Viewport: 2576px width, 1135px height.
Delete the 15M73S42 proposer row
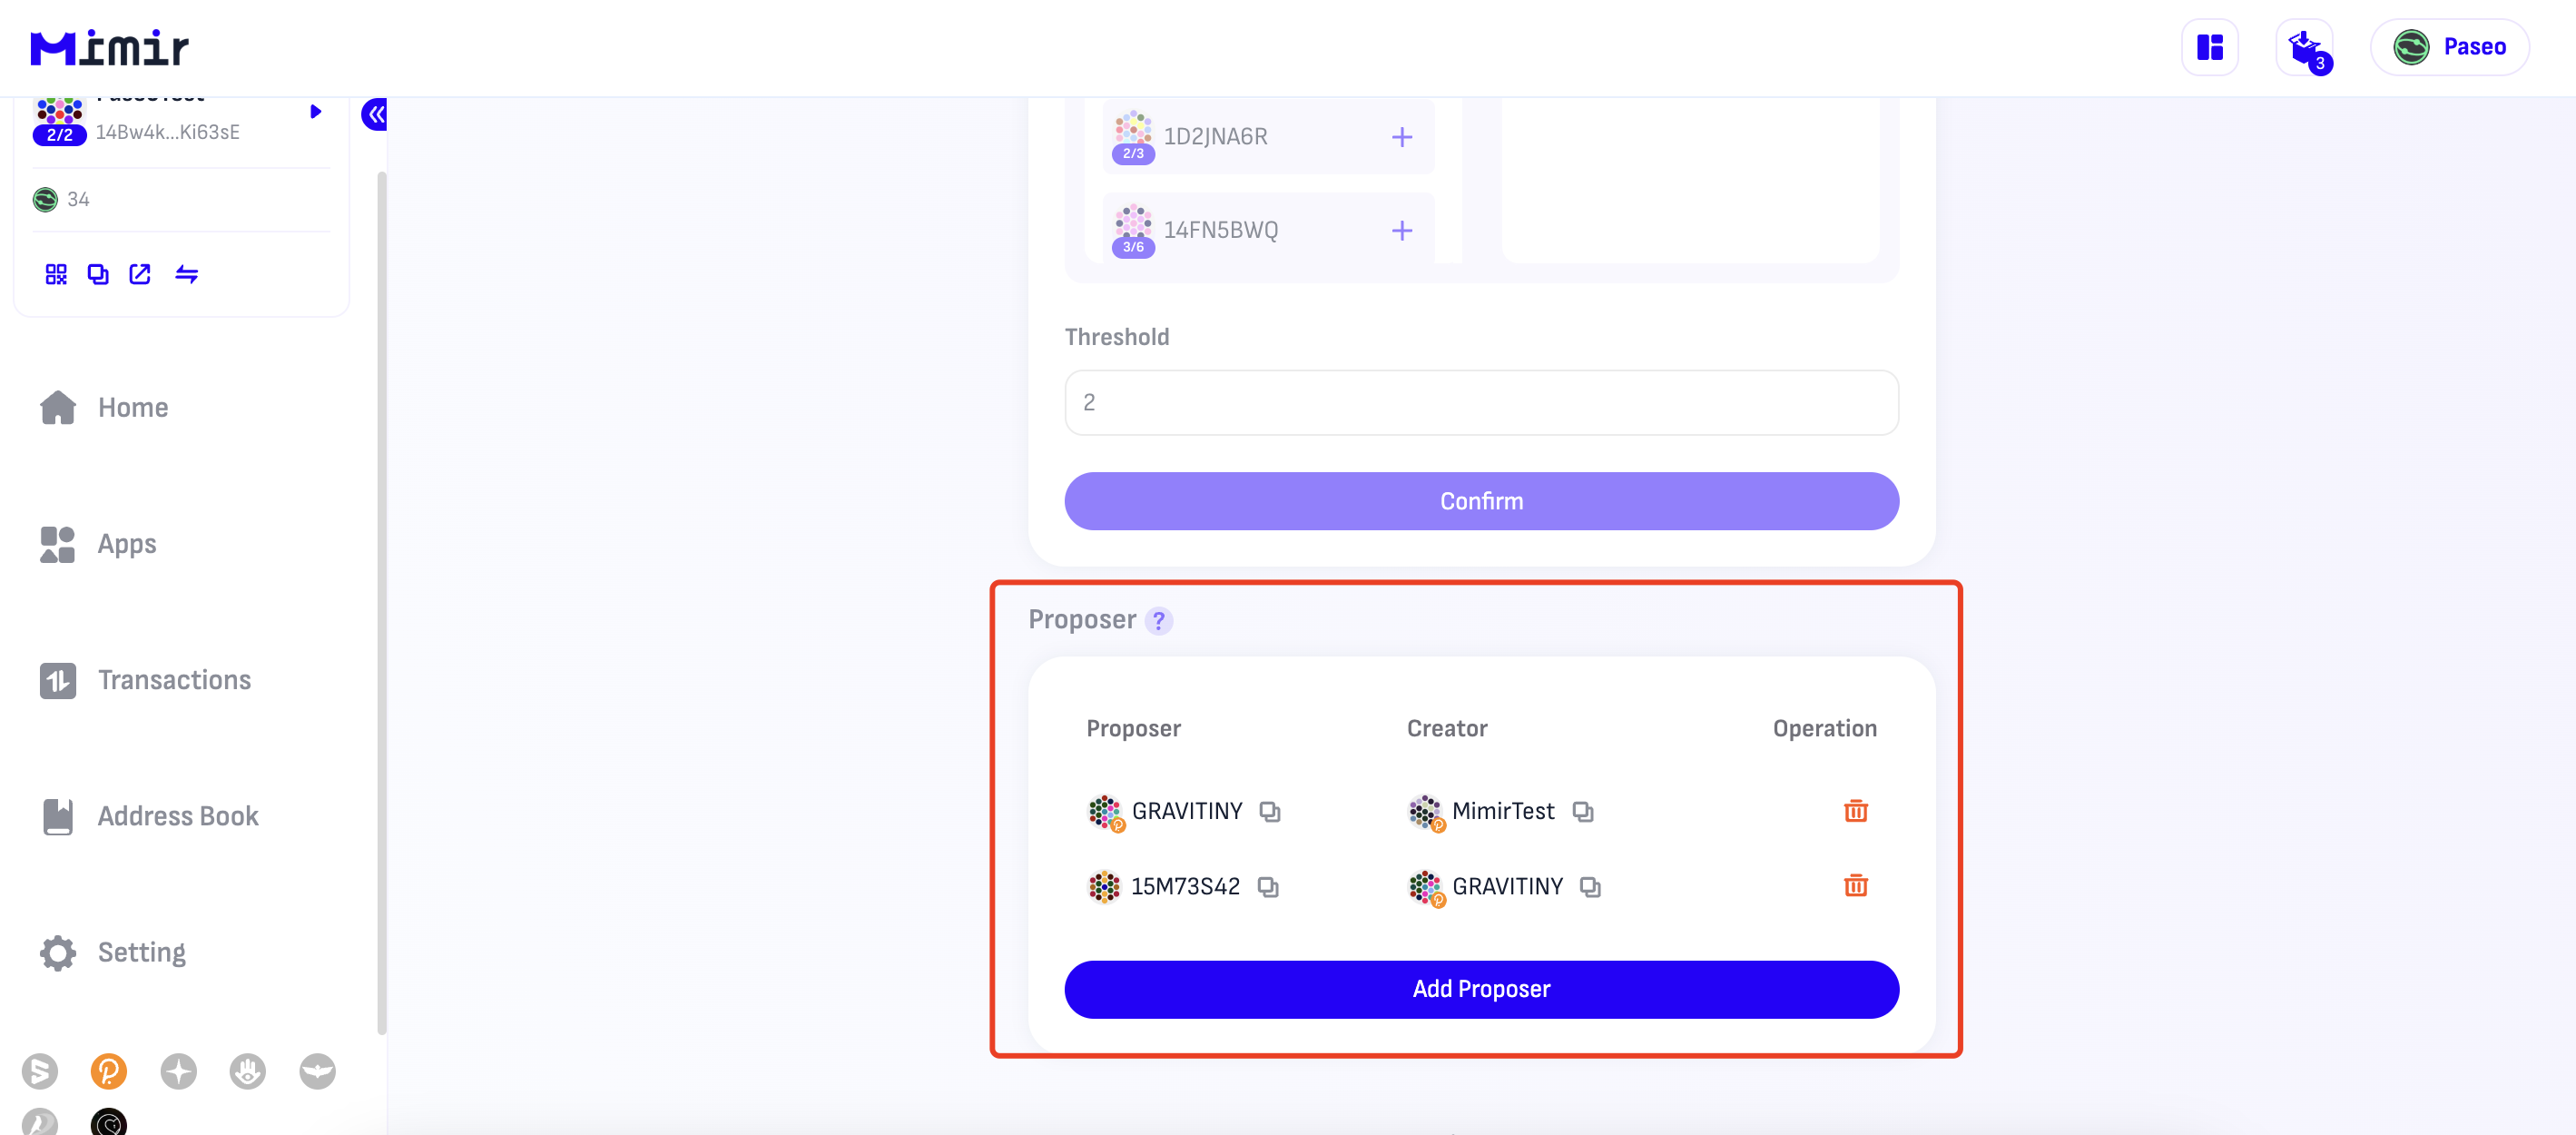1855,886
